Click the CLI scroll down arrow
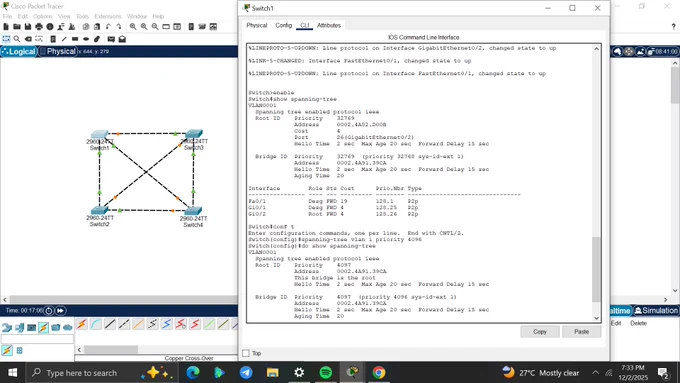Viewport: 680px width, 383px height. pyautogui.click(x=596, y=318)
